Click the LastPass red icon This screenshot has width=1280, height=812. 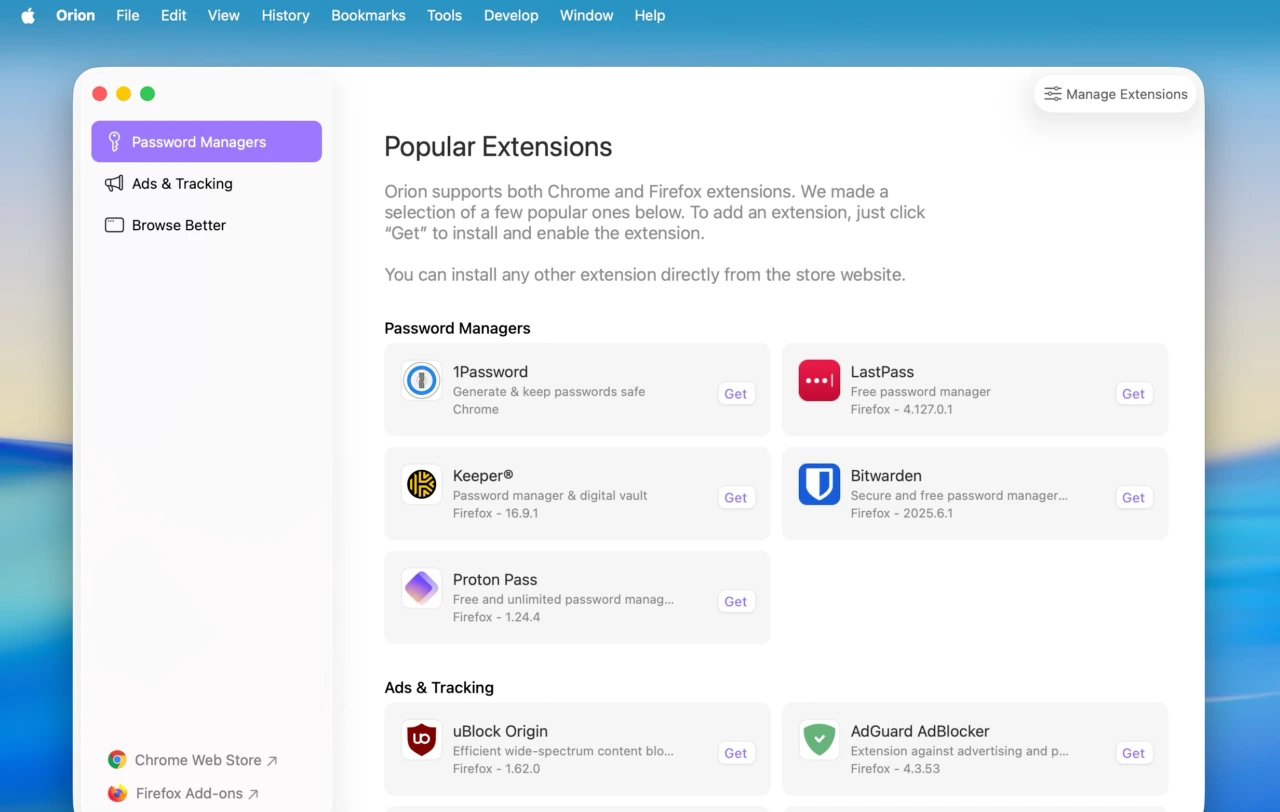pos(819,381)
